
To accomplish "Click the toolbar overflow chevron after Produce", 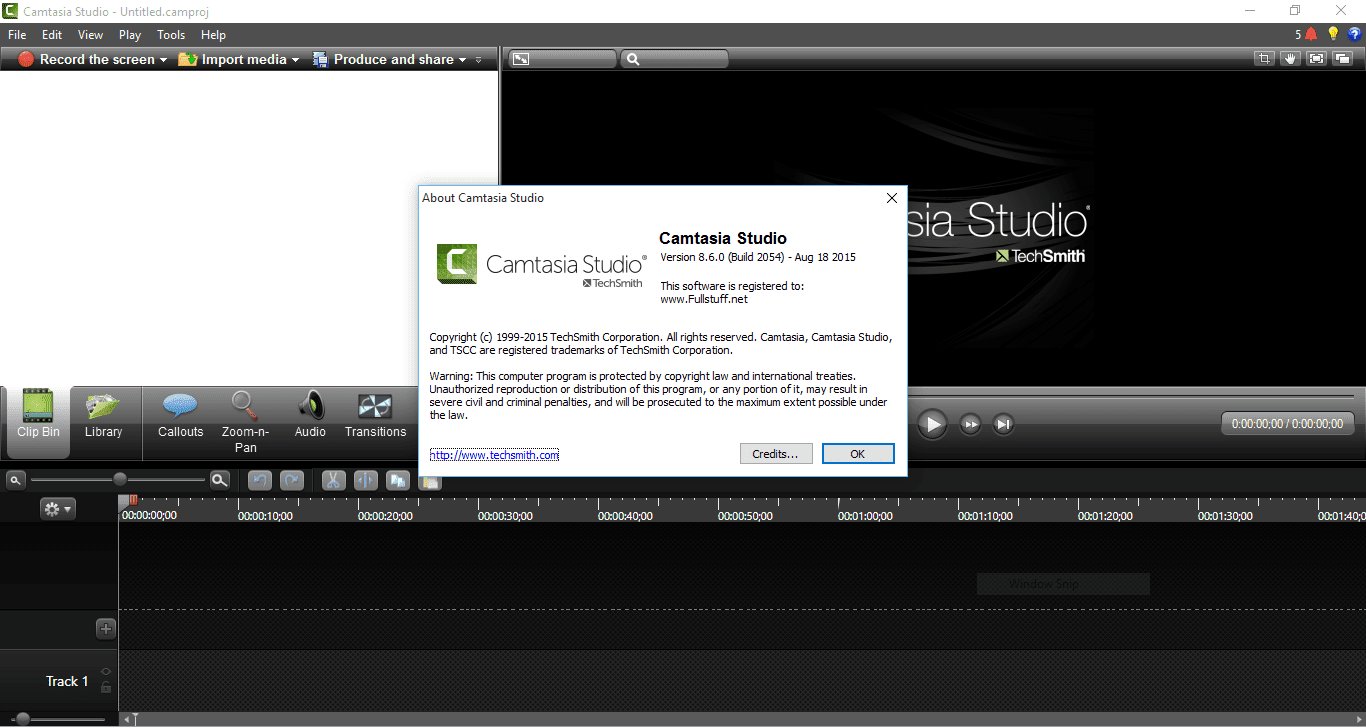I will [478, 60].
